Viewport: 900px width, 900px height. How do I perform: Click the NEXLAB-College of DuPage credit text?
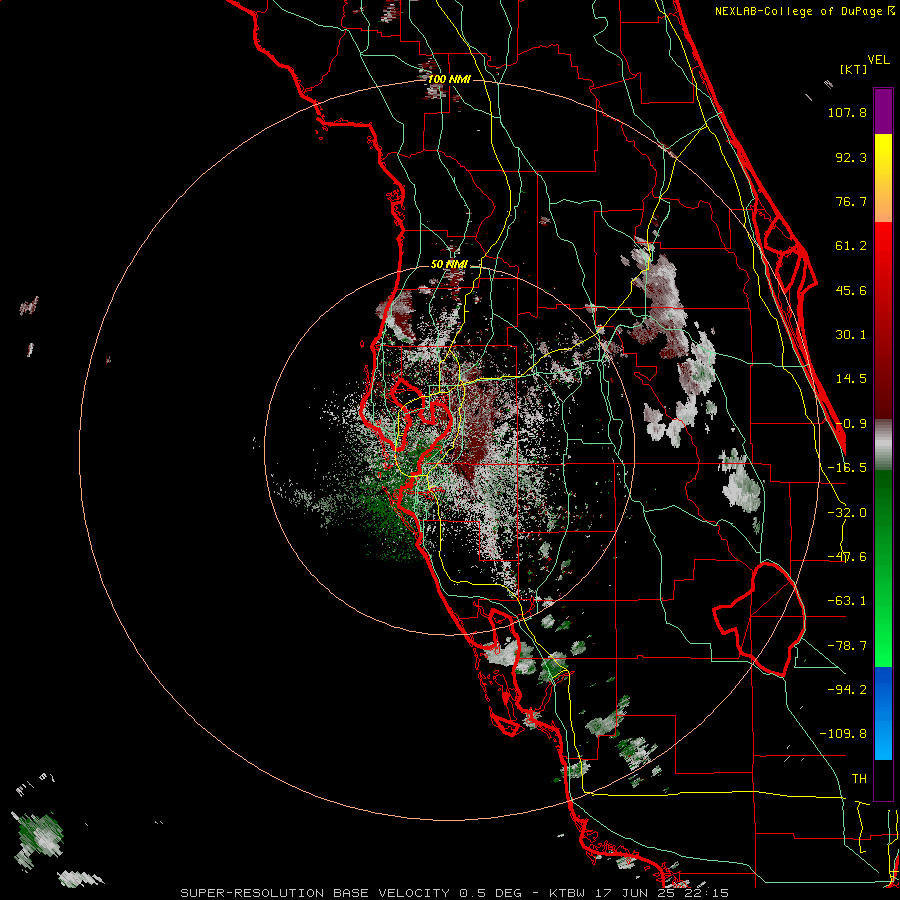pyautogui.click(x=798, y=11)
